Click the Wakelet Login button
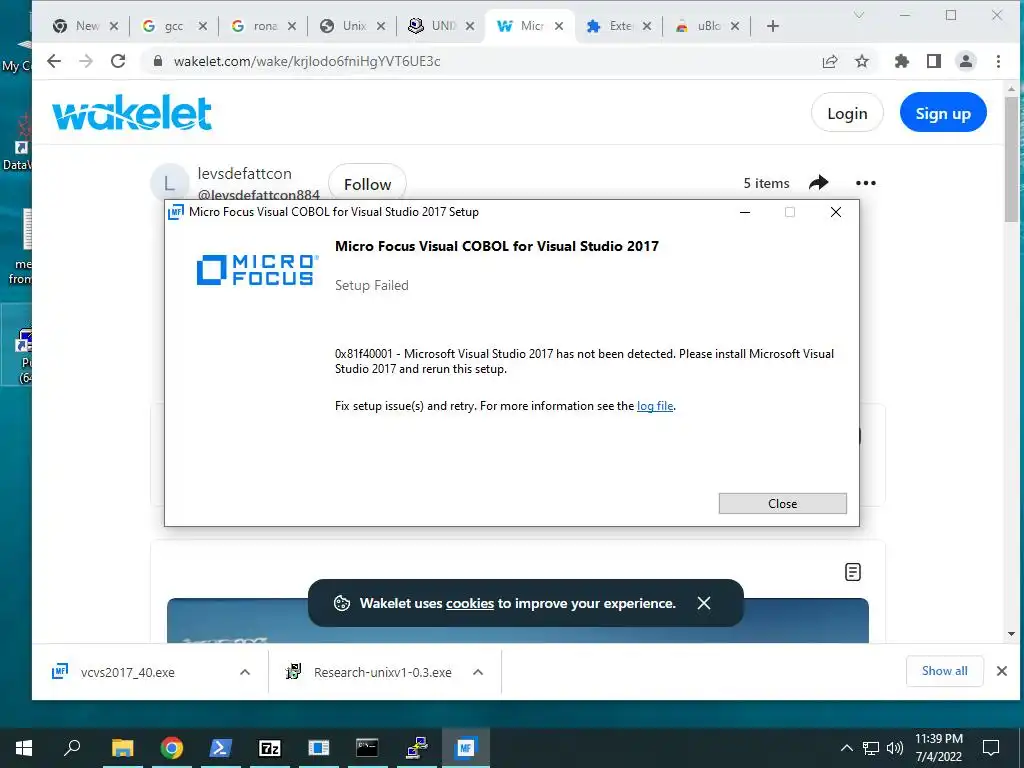Screen dimensions: 1024x768 pyautogui.click(x=847, y=113)
